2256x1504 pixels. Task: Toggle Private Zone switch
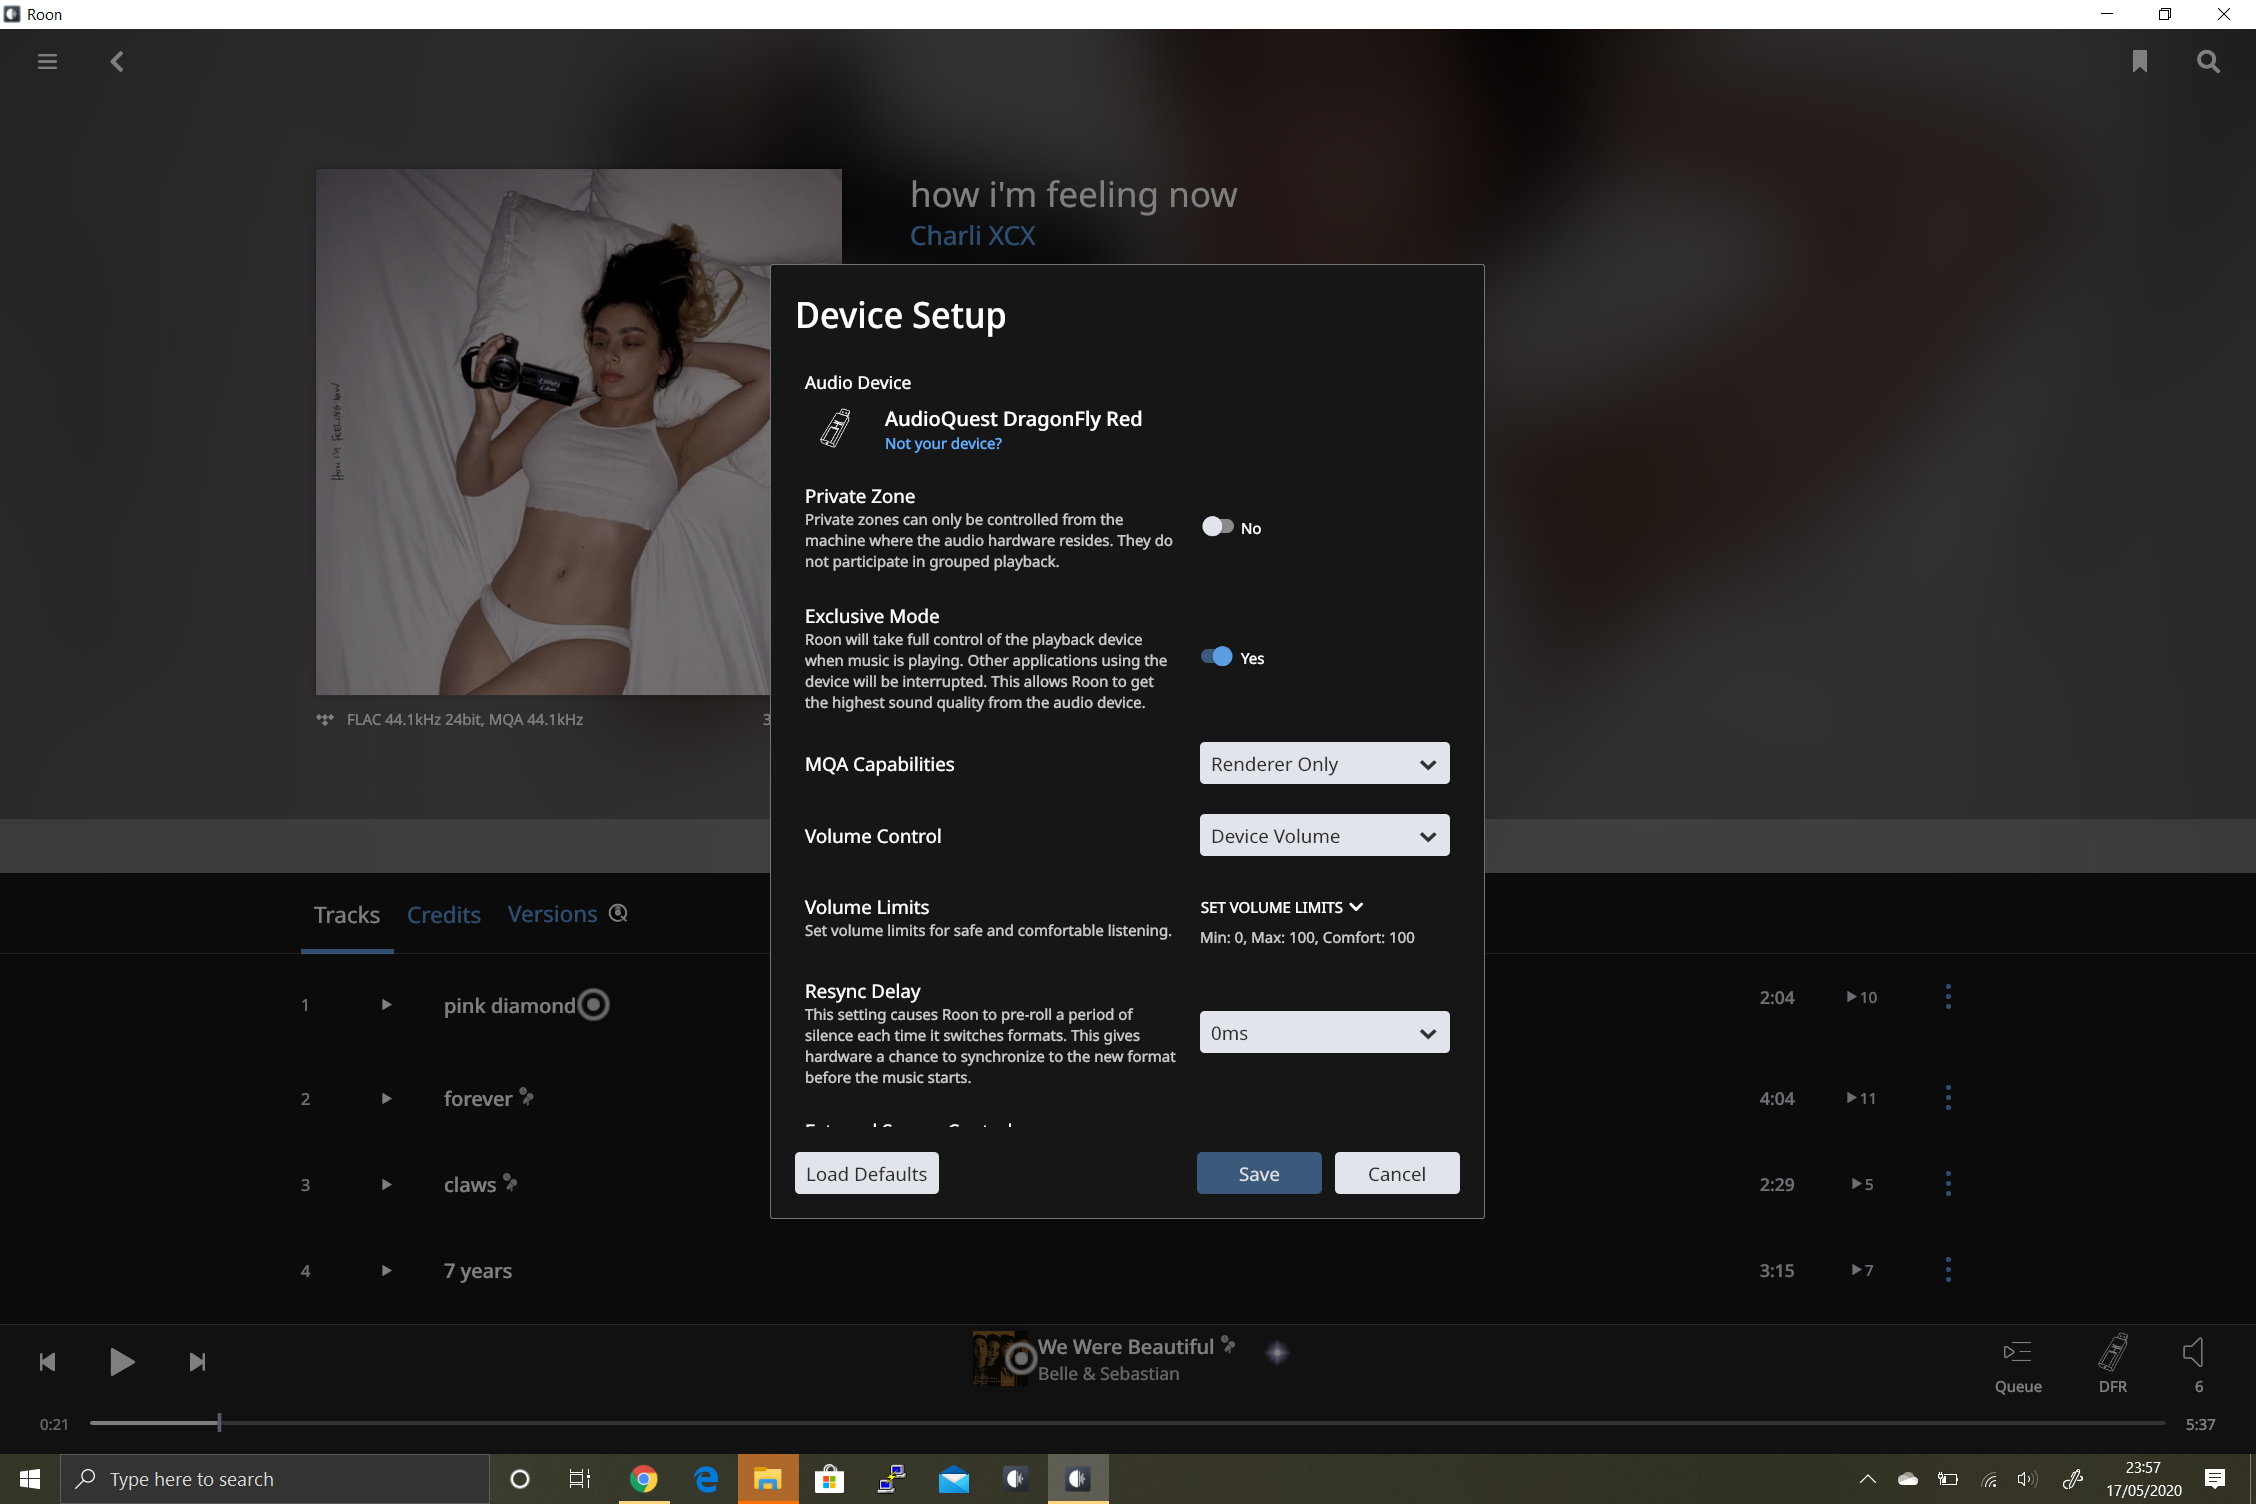(1217, 526)
